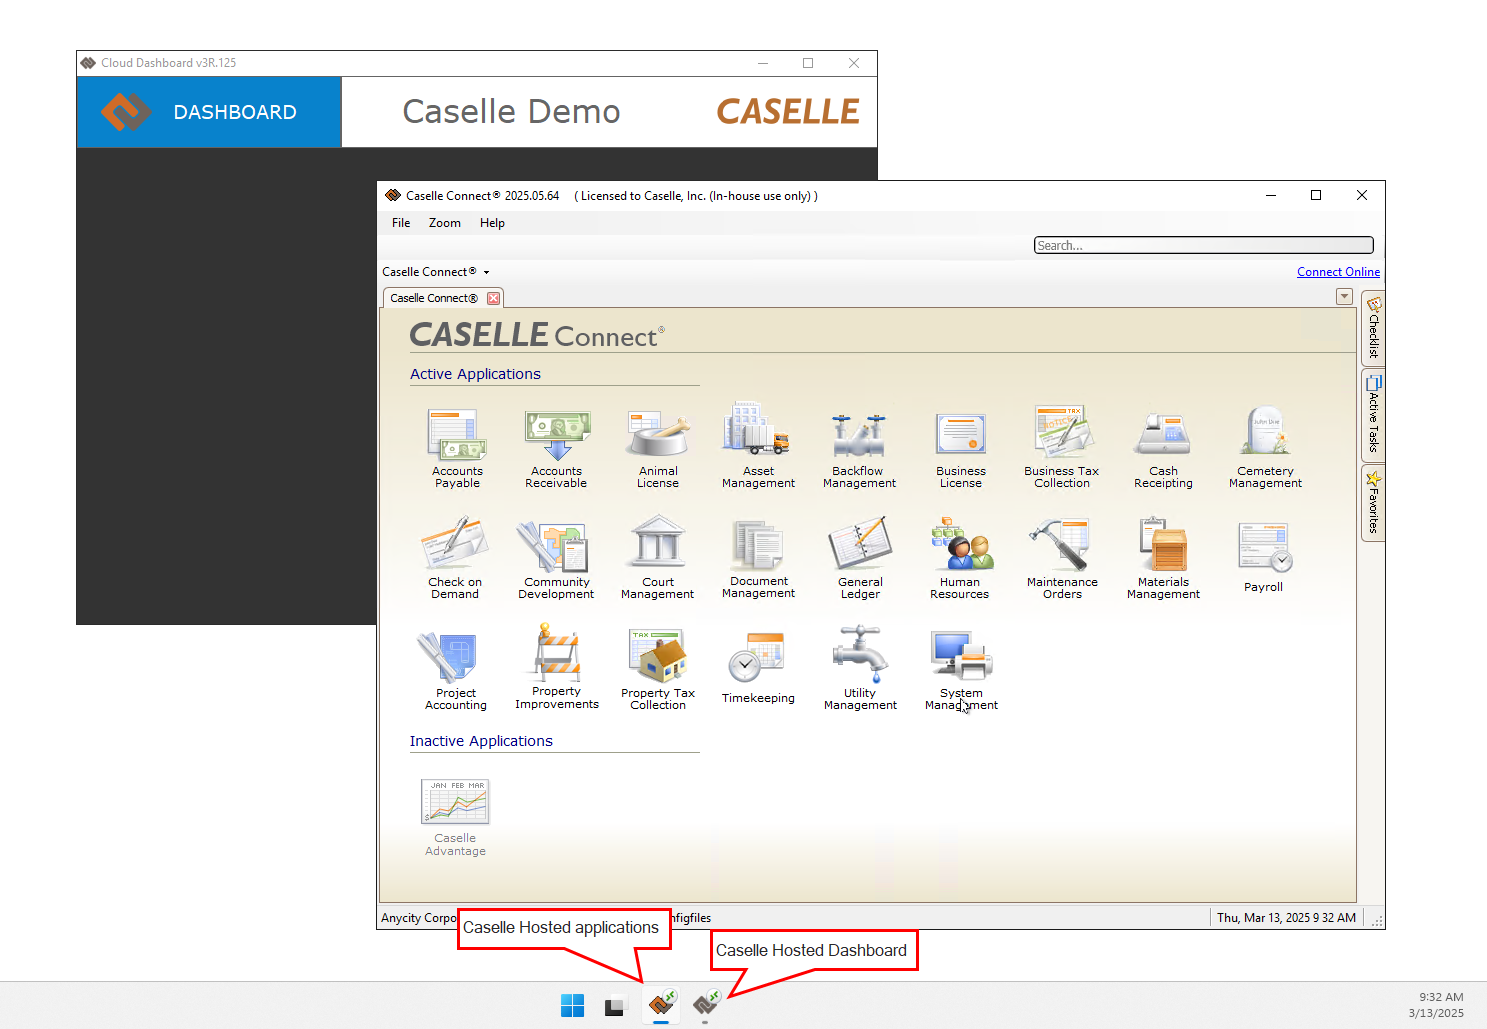The height and width of the screenshot is (1029, 1487).
Task: Launch the Timekeeping application
Action: (758, 668)
